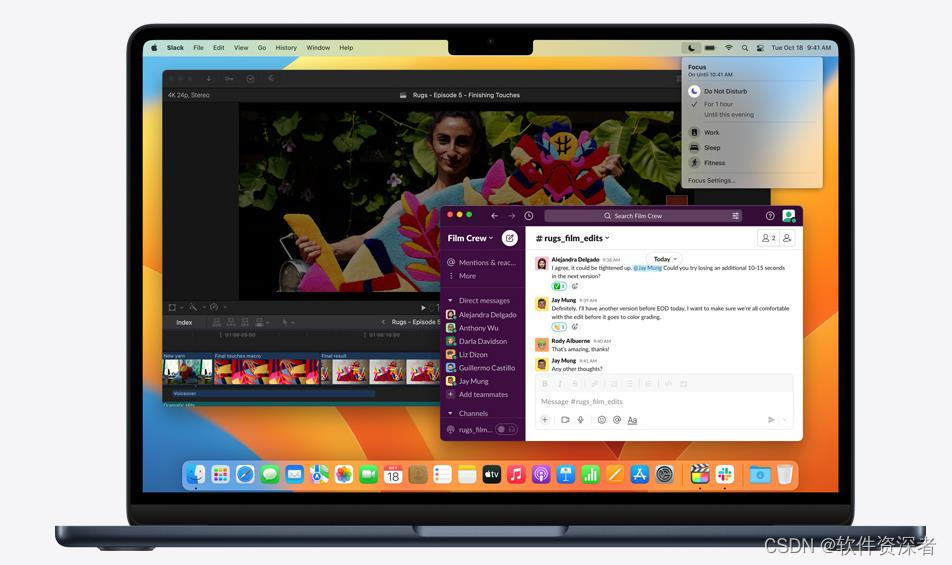Open the Edit menu in the menu bar
The image size is (952, 565).
[219, 47]
